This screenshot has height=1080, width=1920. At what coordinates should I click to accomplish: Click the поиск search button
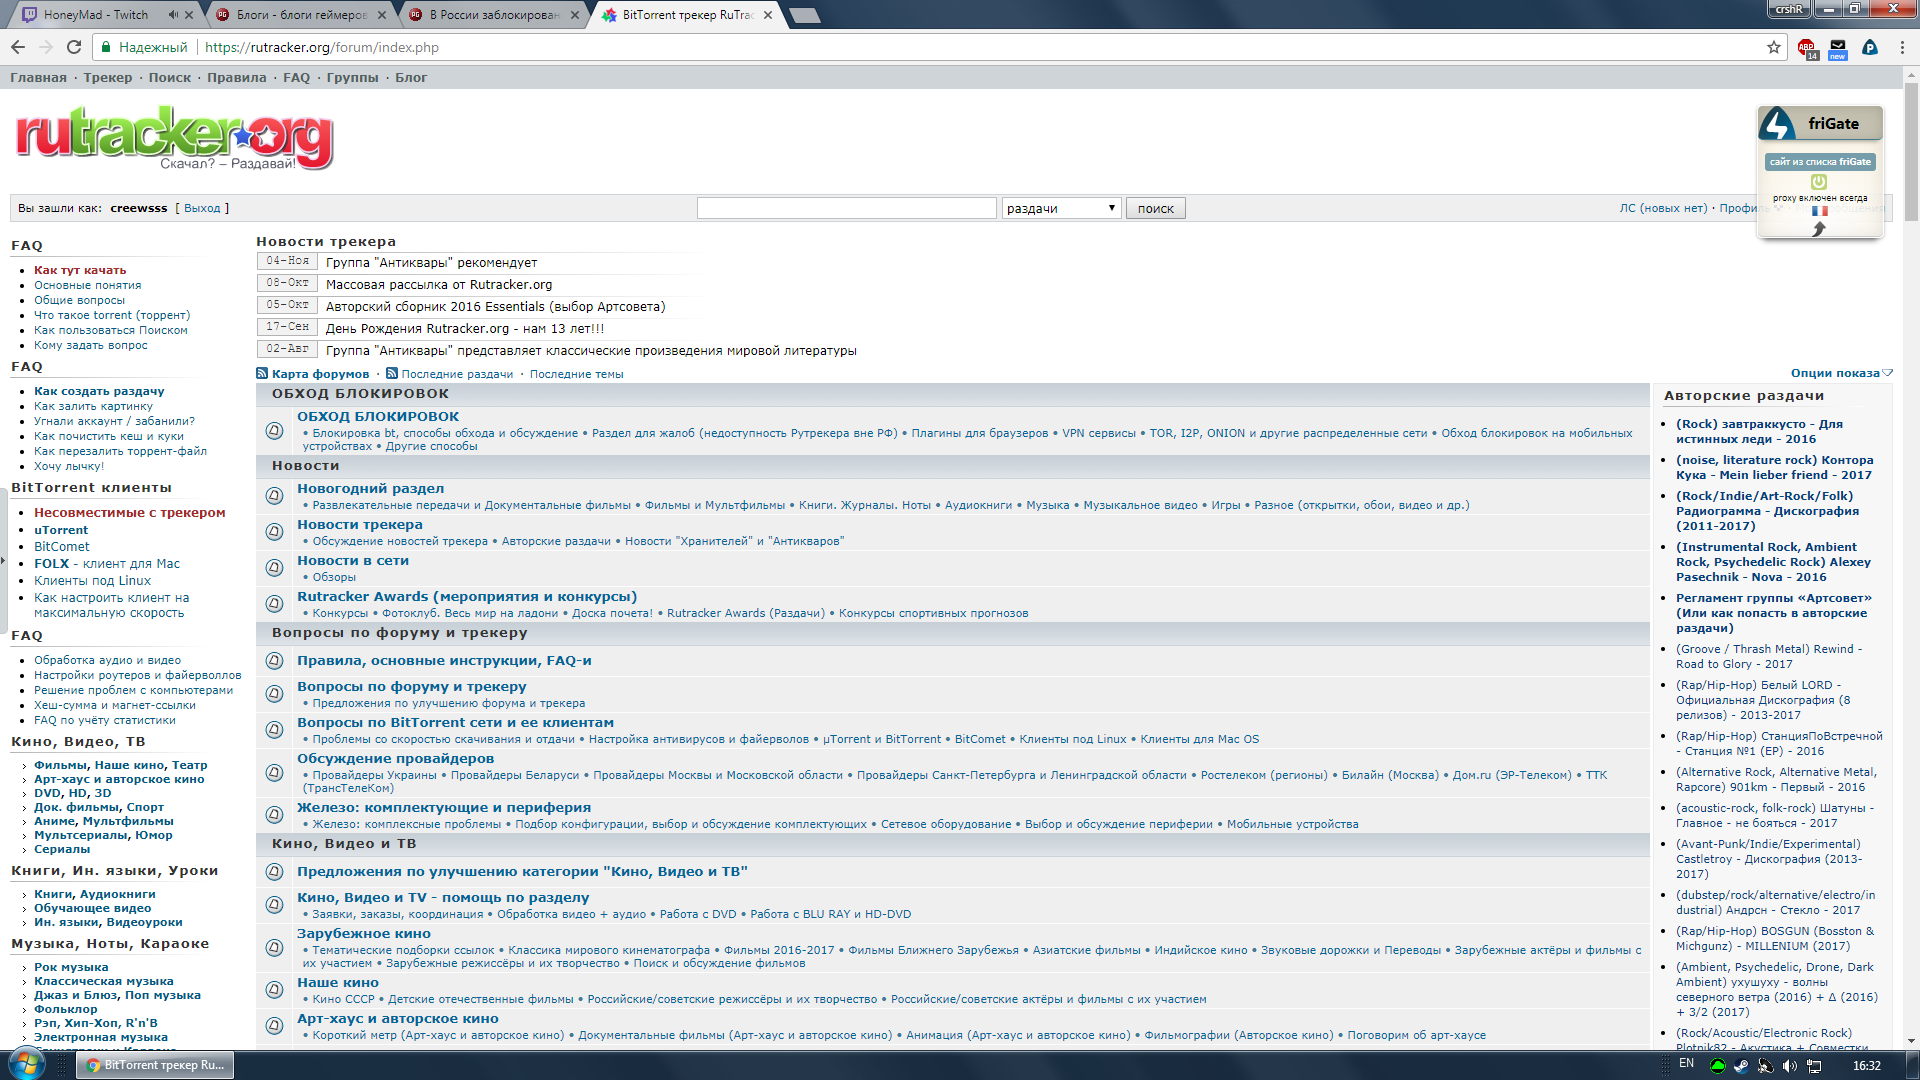pyautogui.click(x=1156, y=208)
